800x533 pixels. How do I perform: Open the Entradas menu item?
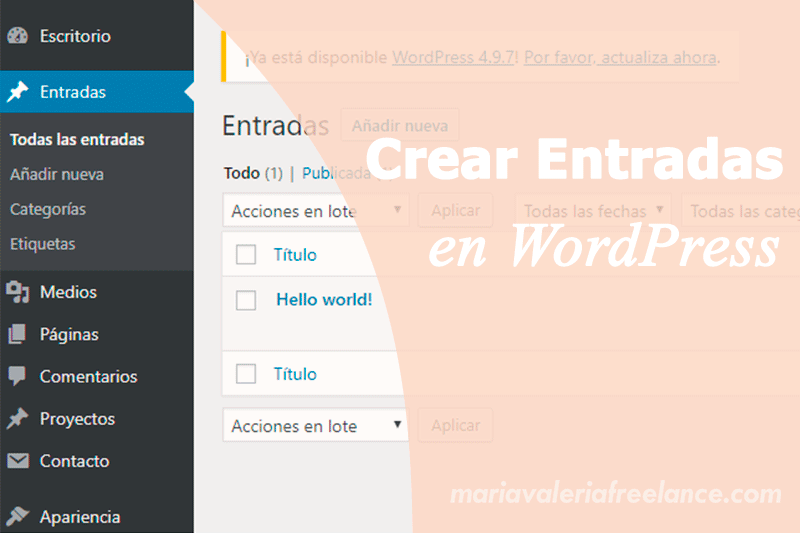97,92
